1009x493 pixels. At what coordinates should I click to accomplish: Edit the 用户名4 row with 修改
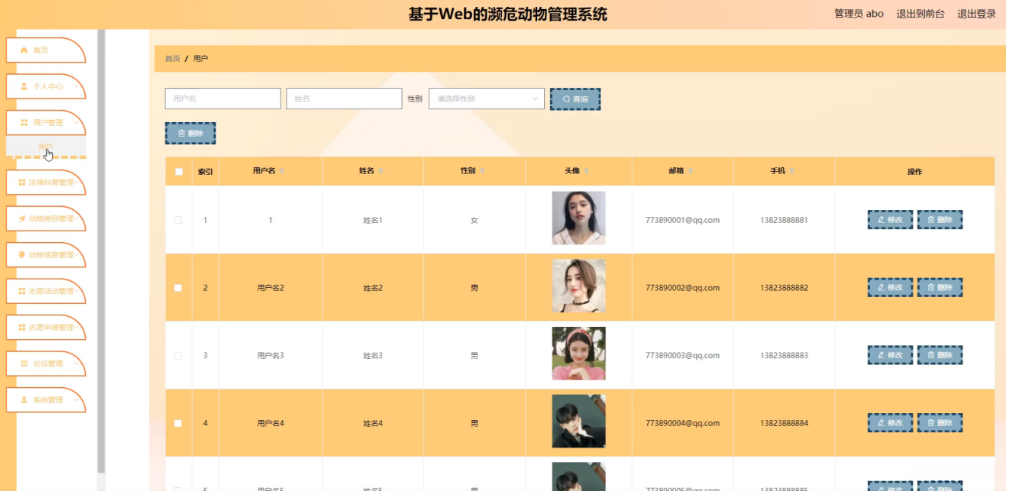890,423
